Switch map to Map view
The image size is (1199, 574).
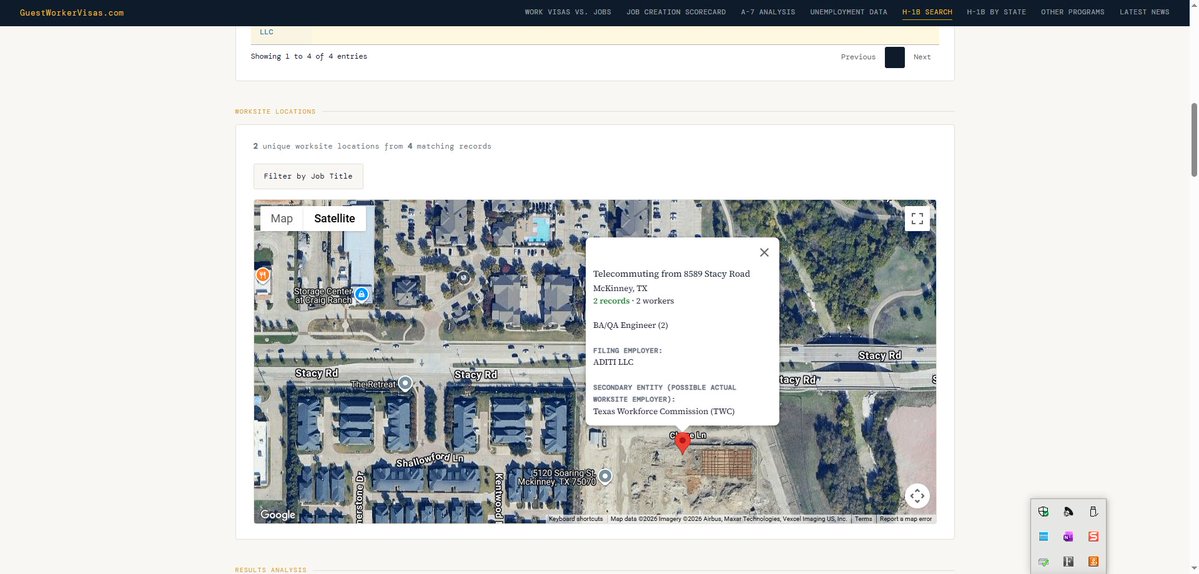(281, 219)
